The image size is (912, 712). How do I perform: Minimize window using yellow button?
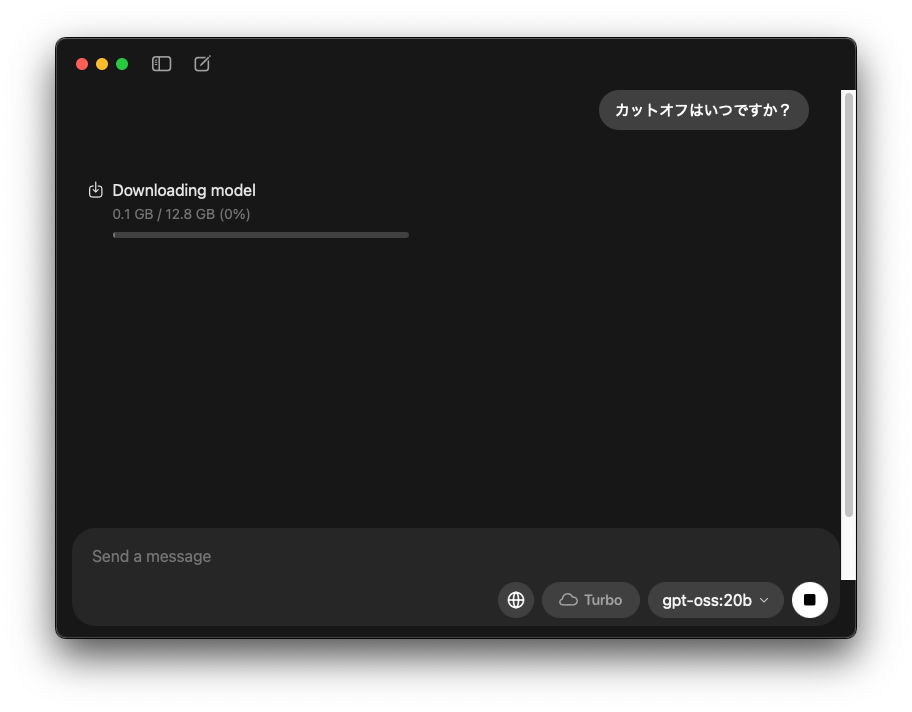[102, 64]
